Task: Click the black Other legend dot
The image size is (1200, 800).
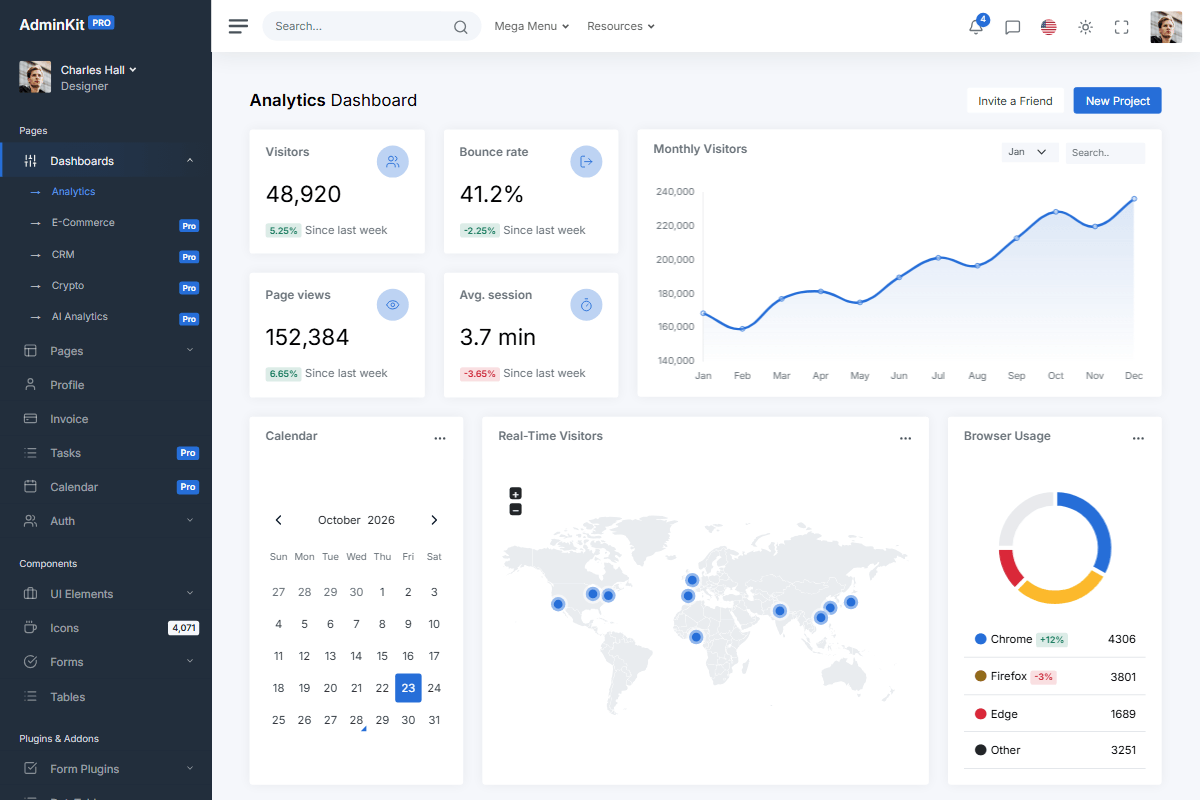Action: 981,750
